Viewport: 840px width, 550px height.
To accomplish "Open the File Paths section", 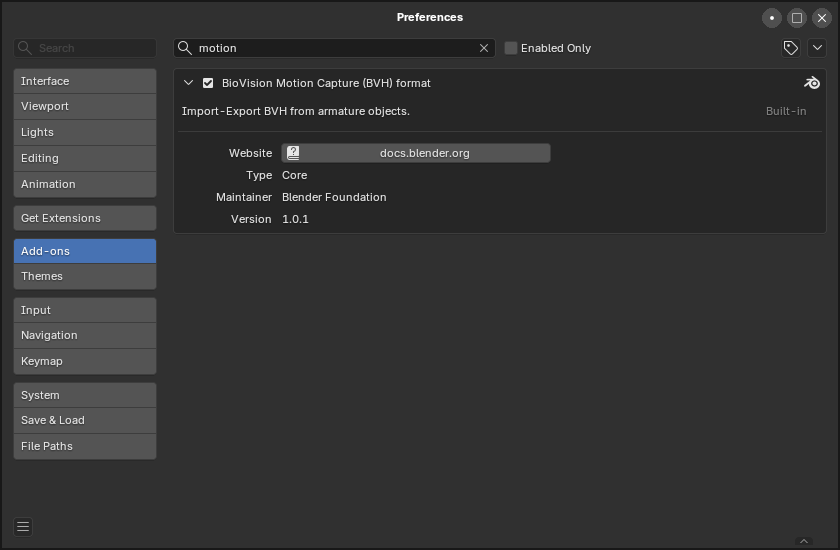I will tap(85, 446).
